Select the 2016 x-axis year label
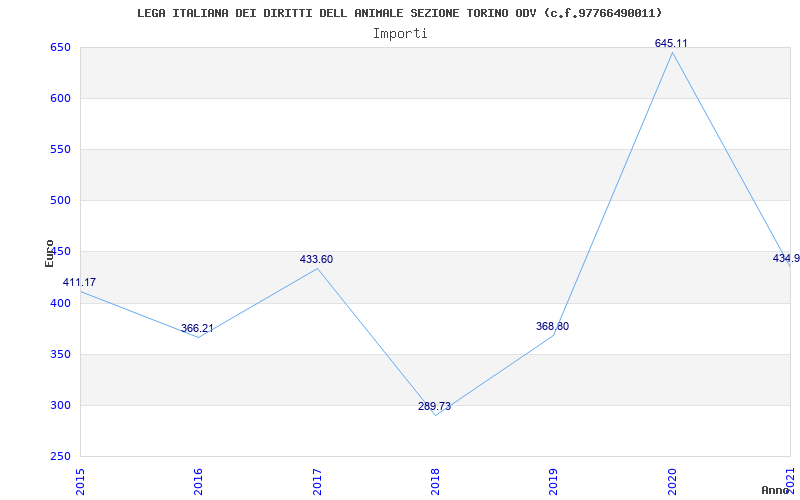The image size is (800, 500). pos(198,481)
